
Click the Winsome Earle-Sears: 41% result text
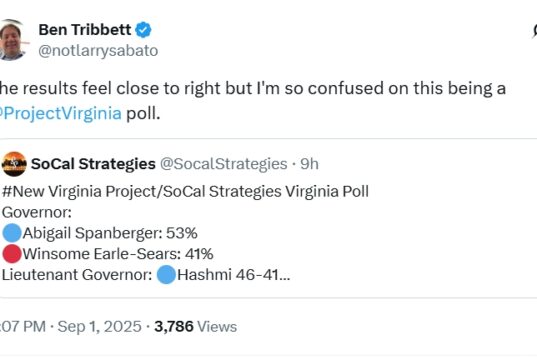pyautogui.click(x=118, y=254)
